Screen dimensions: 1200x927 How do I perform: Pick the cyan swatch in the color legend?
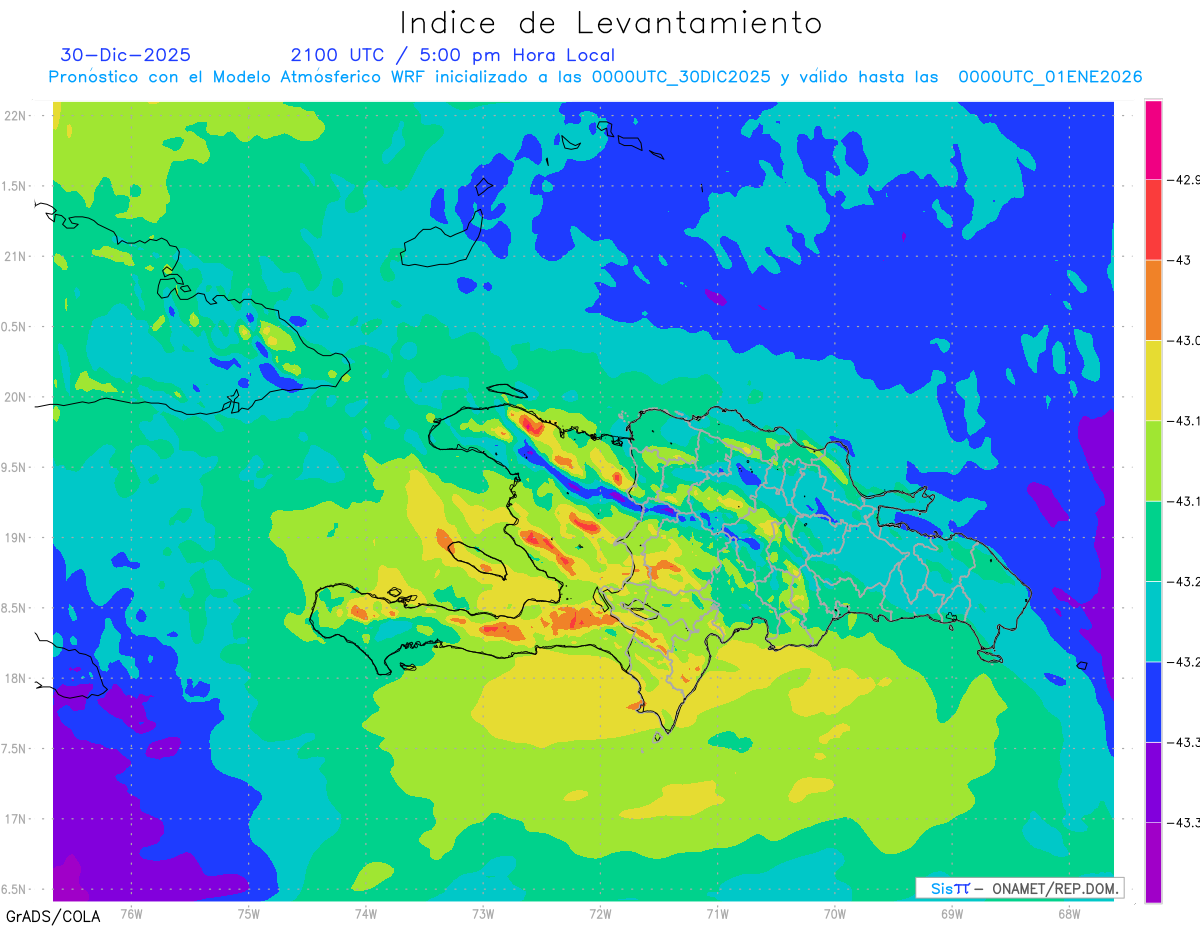pos(1153,621)
